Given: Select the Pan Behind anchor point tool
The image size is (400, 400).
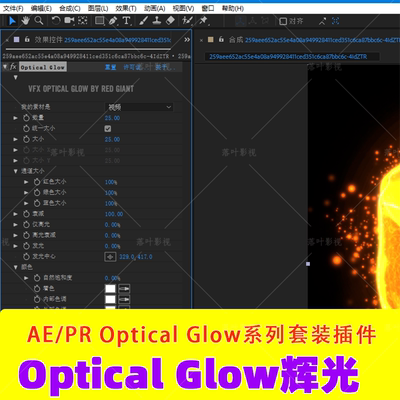Looking at the screenshot, I should point(83,21).
